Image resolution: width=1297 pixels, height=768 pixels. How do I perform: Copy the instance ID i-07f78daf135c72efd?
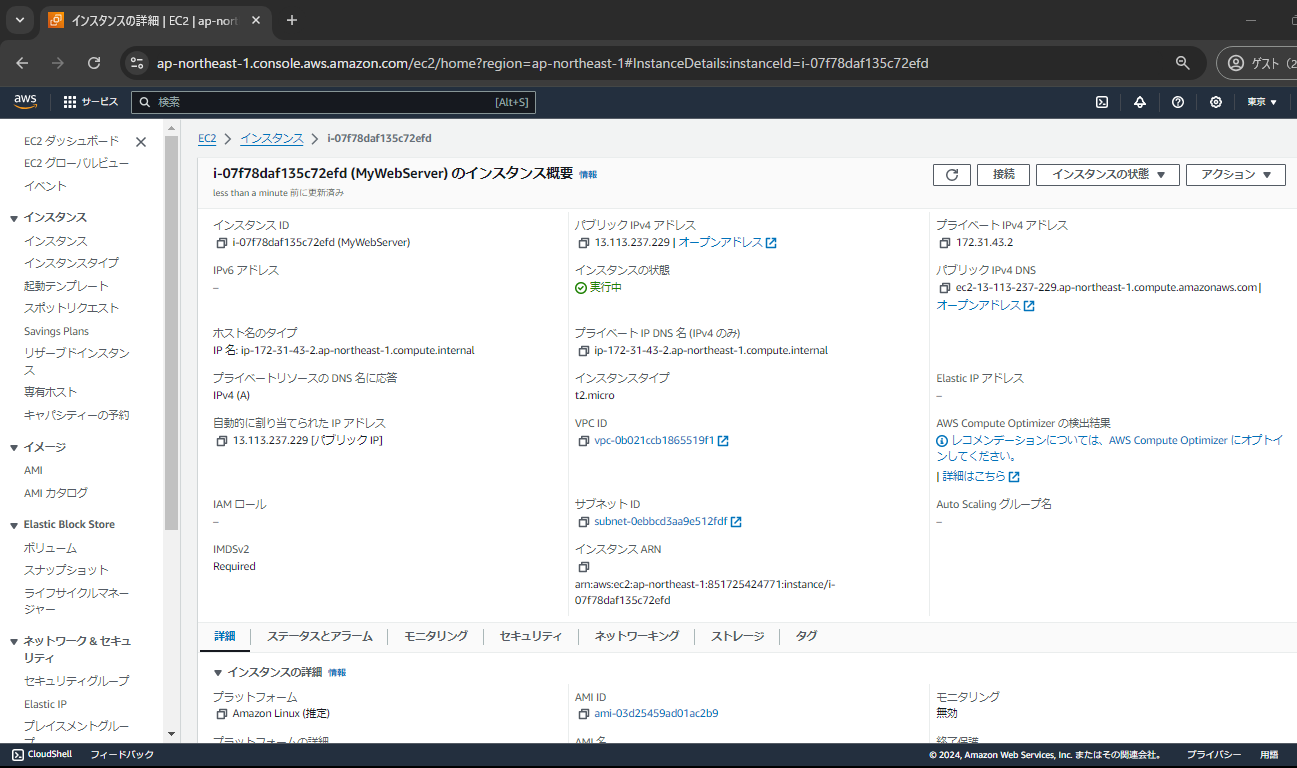click(221, 242)
